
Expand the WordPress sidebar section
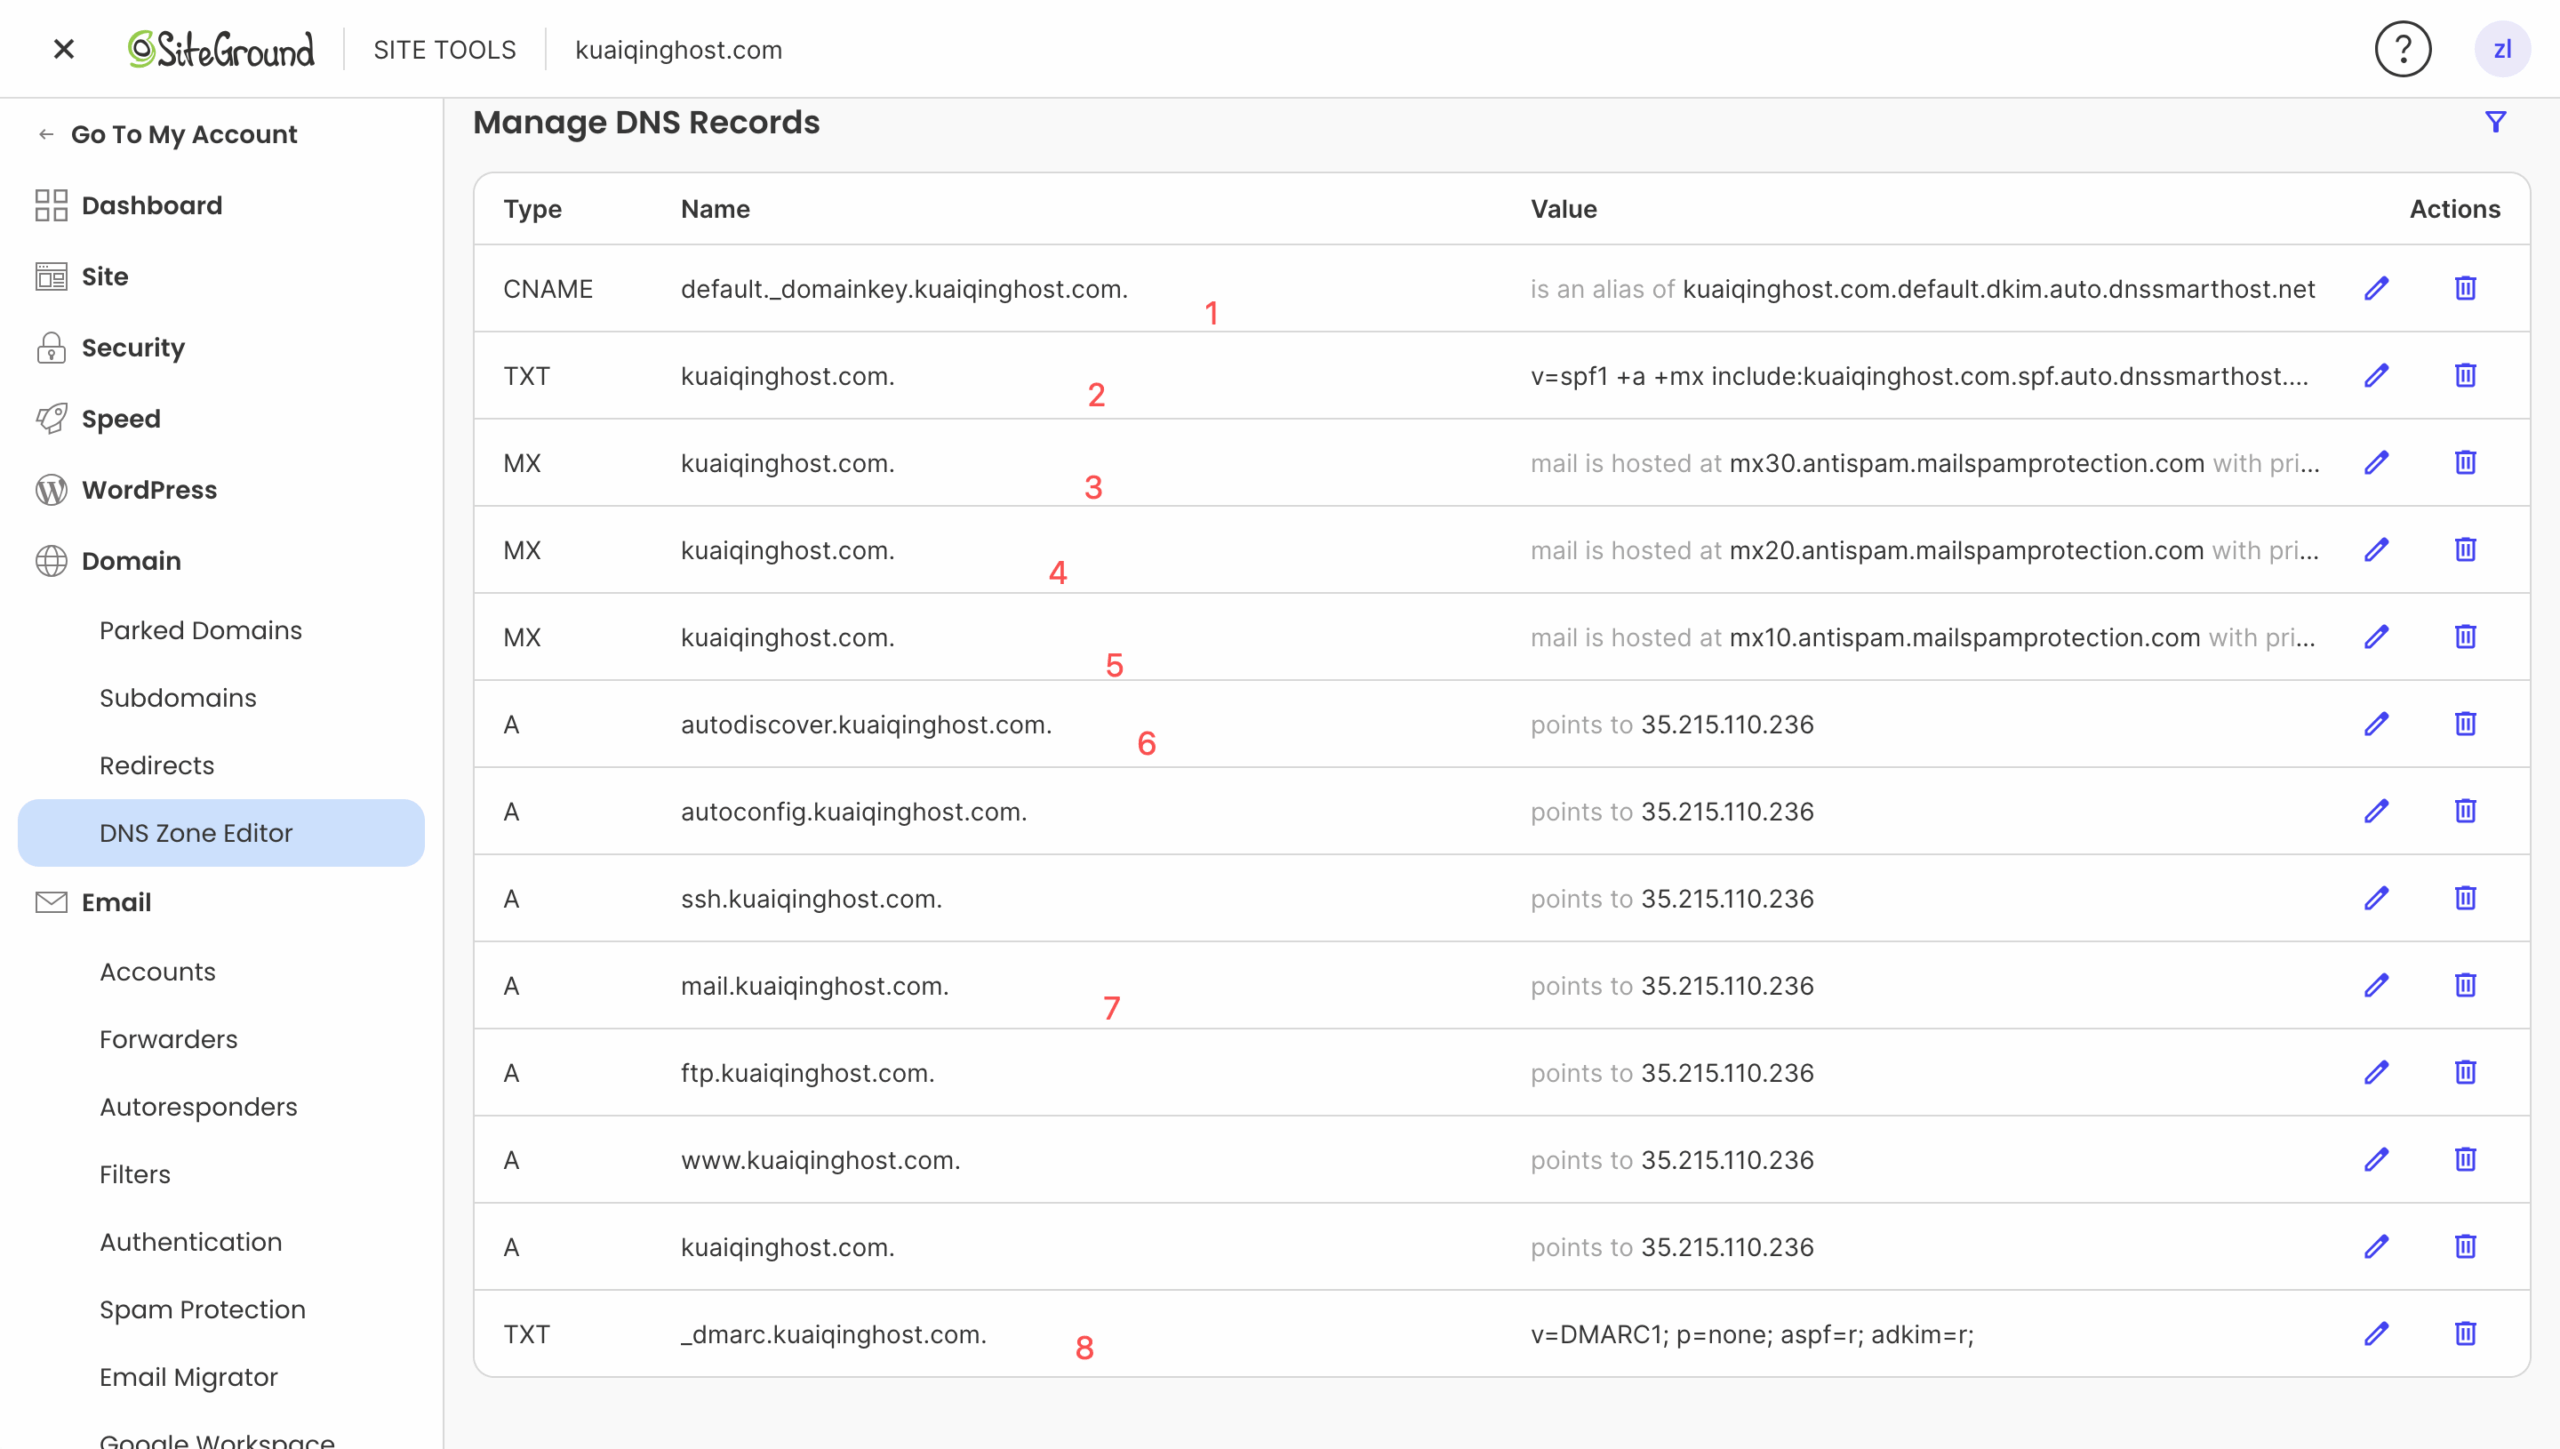coord(149,490)
